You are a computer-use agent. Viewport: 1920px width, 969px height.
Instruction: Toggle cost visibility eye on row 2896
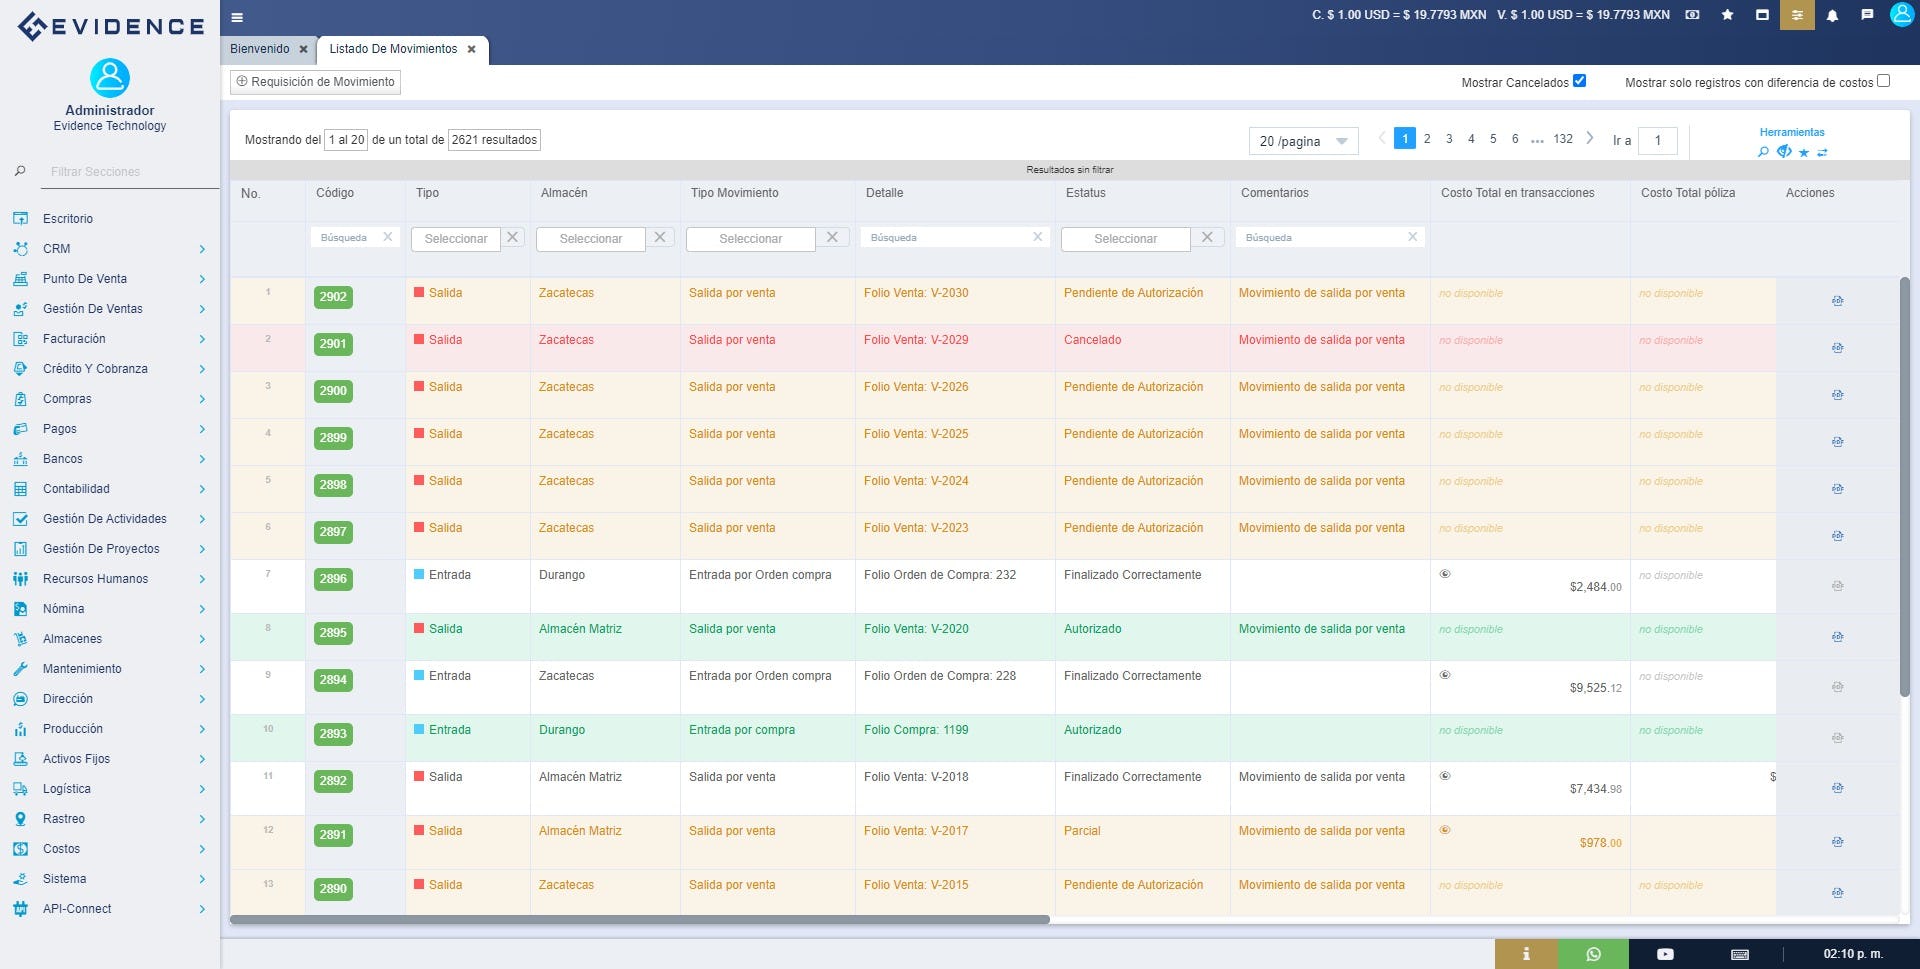click(x=1445, y=575)
